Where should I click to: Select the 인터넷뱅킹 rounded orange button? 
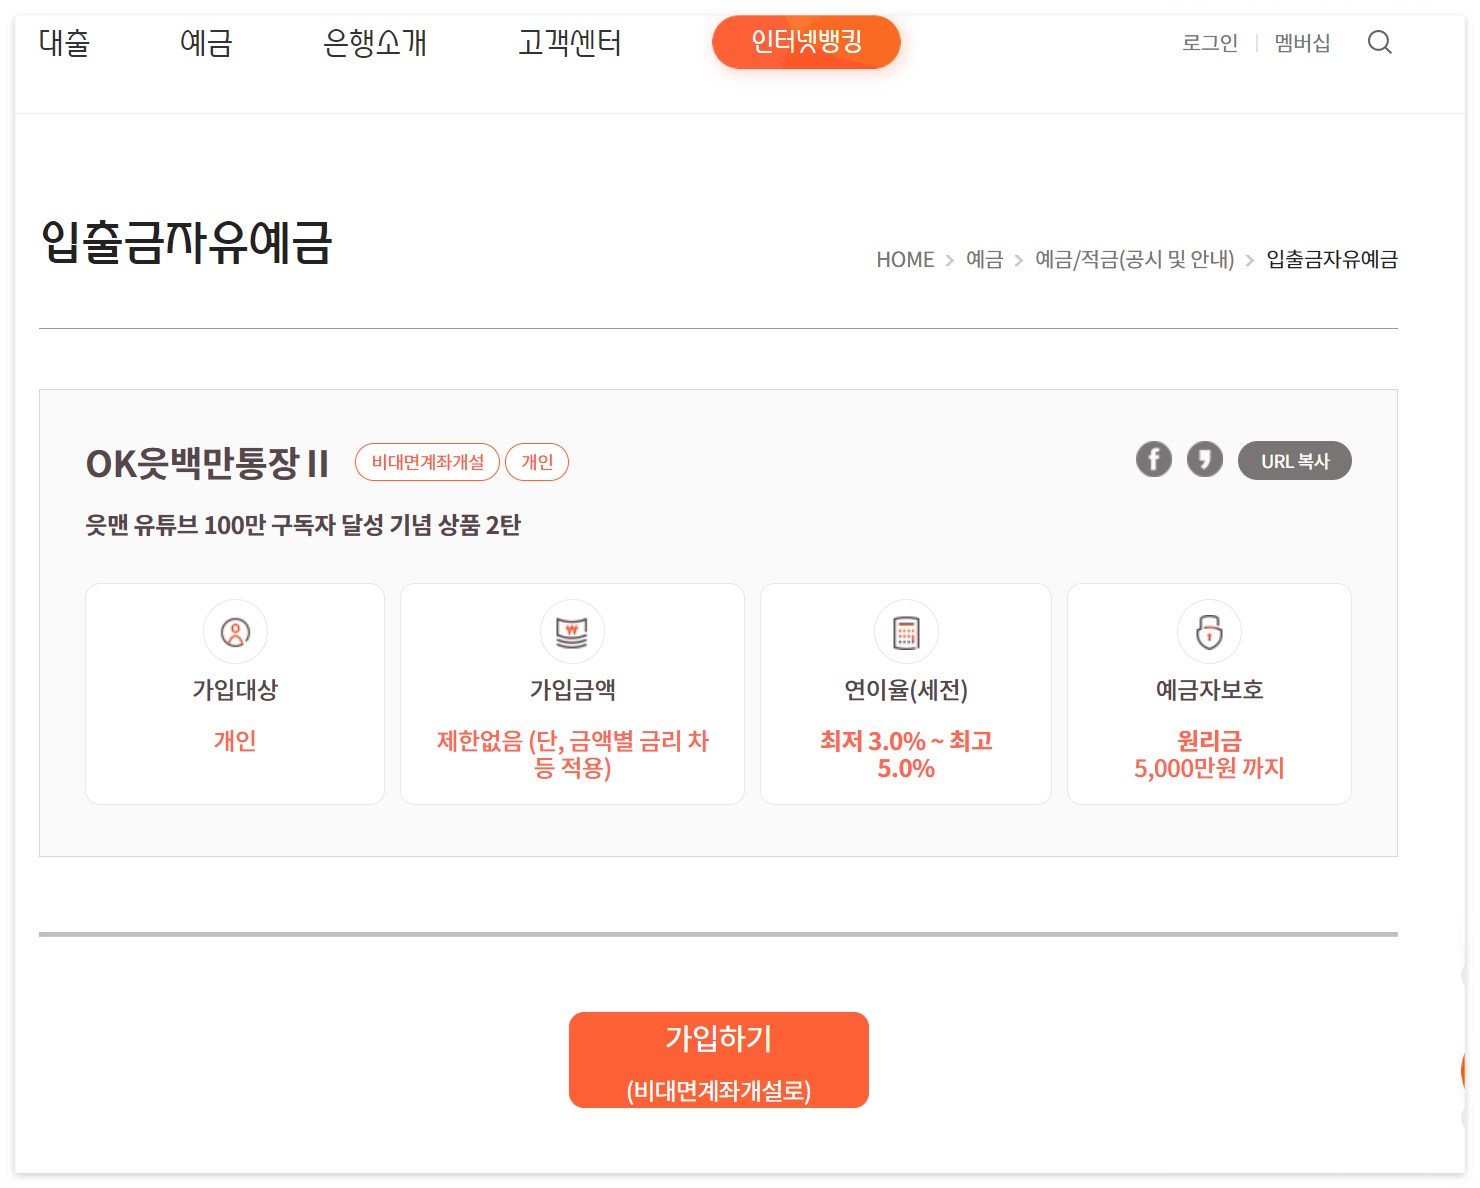coord(806,42)
